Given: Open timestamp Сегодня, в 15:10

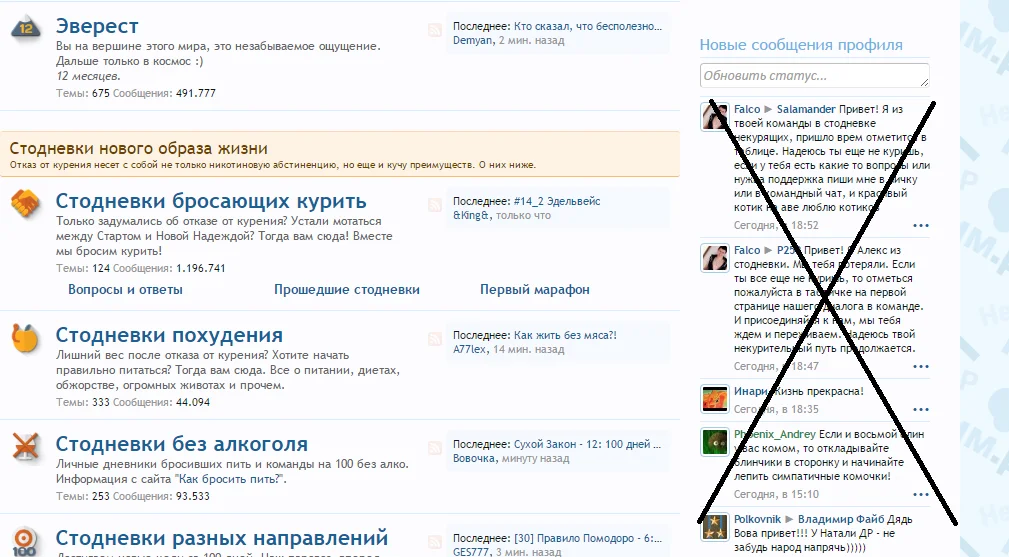Looking at the screenshot, I should tap(777, 494).
